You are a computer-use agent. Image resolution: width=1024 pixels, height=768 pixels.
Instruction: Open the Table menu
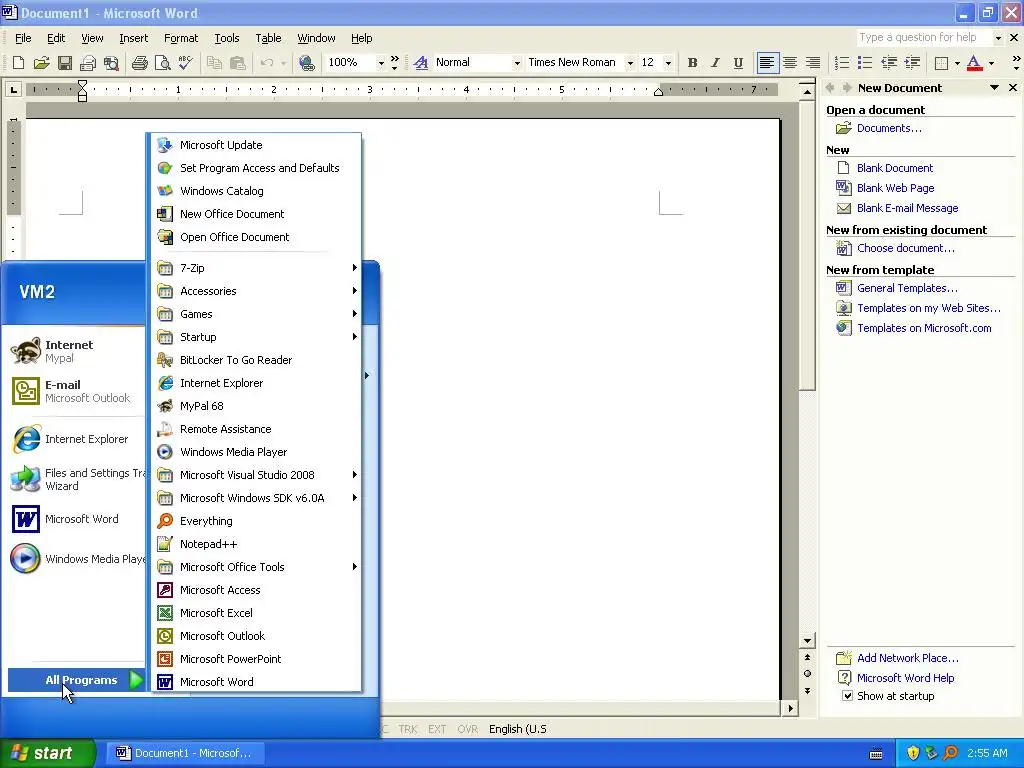268,38
